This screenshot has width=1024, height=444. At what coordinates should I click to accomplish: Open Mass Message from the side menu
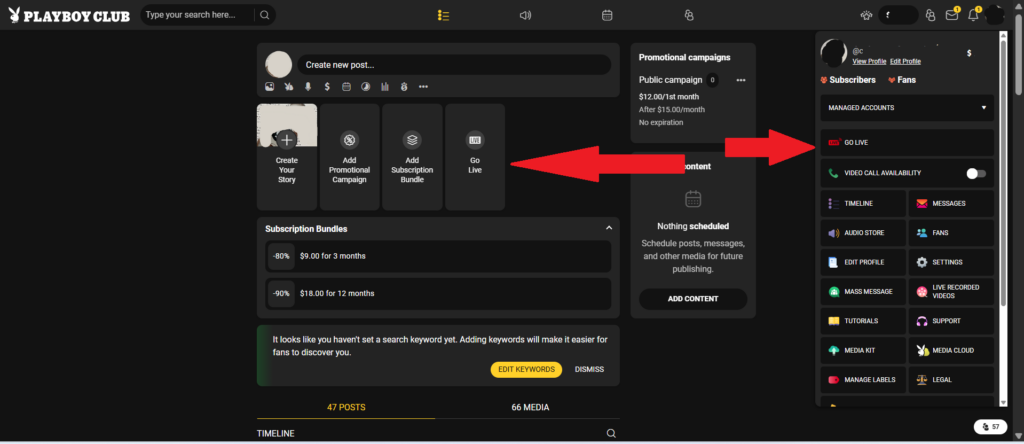(x=863, y=291)
